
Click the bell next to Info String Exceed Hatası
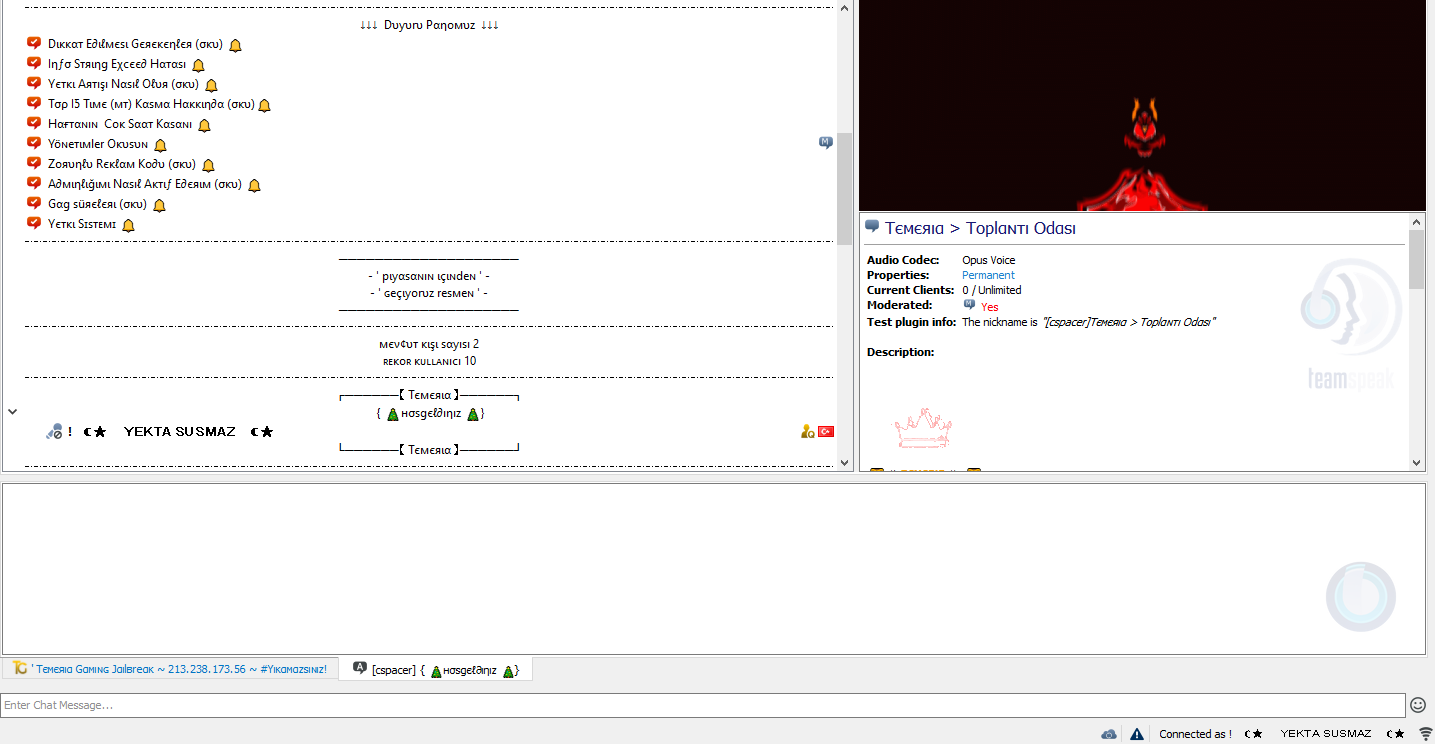click(198, 65)
